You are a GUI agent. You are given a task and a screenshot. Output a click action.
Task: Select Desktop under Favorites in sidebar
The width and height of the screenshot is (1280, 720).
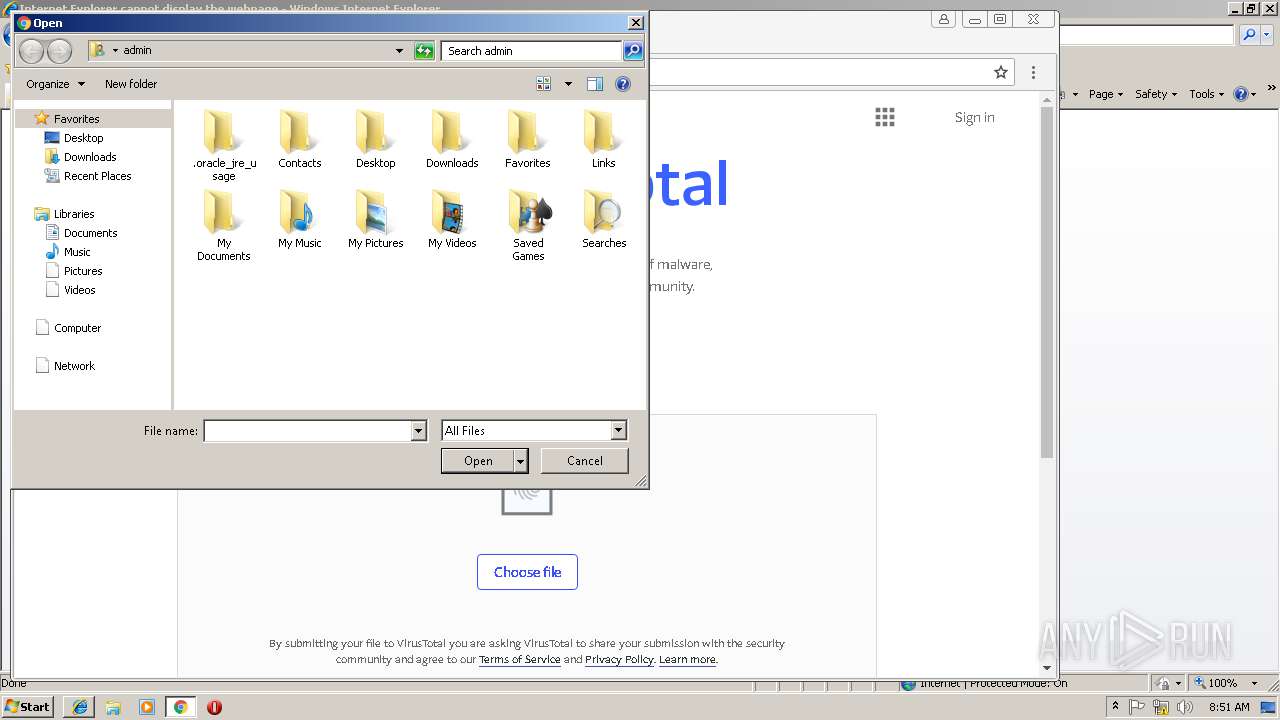[x=83, y=138]
